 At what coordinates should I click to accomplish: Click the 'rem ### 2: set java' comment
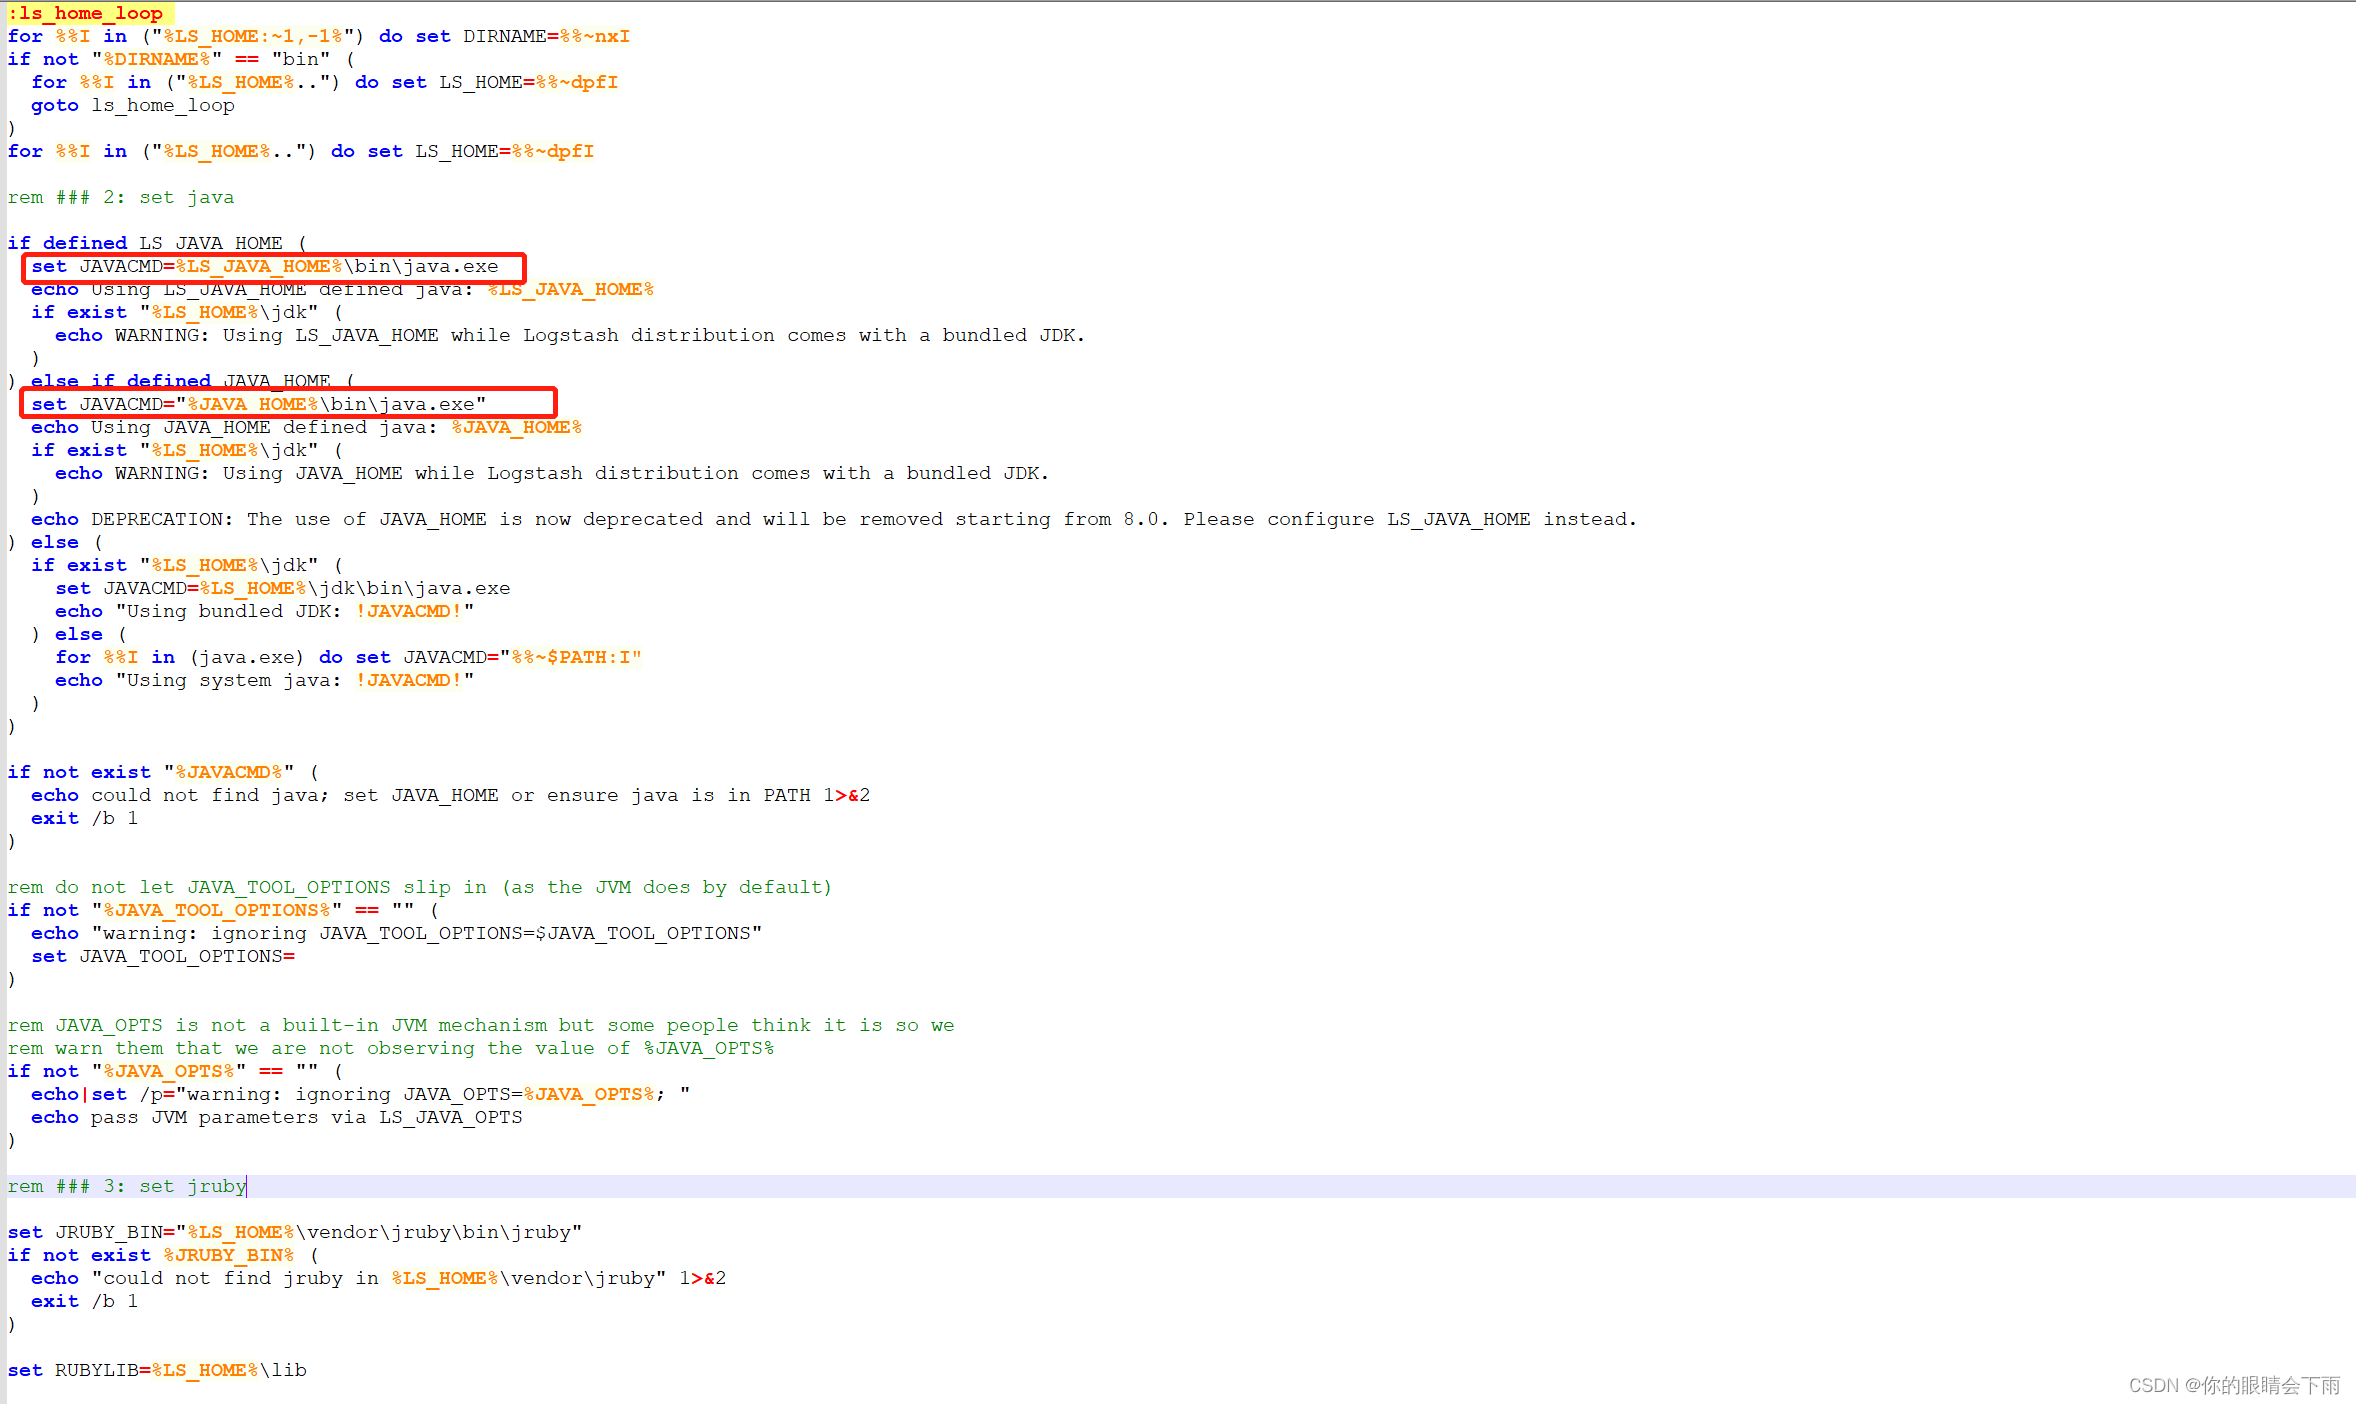[x=121, y=197]
